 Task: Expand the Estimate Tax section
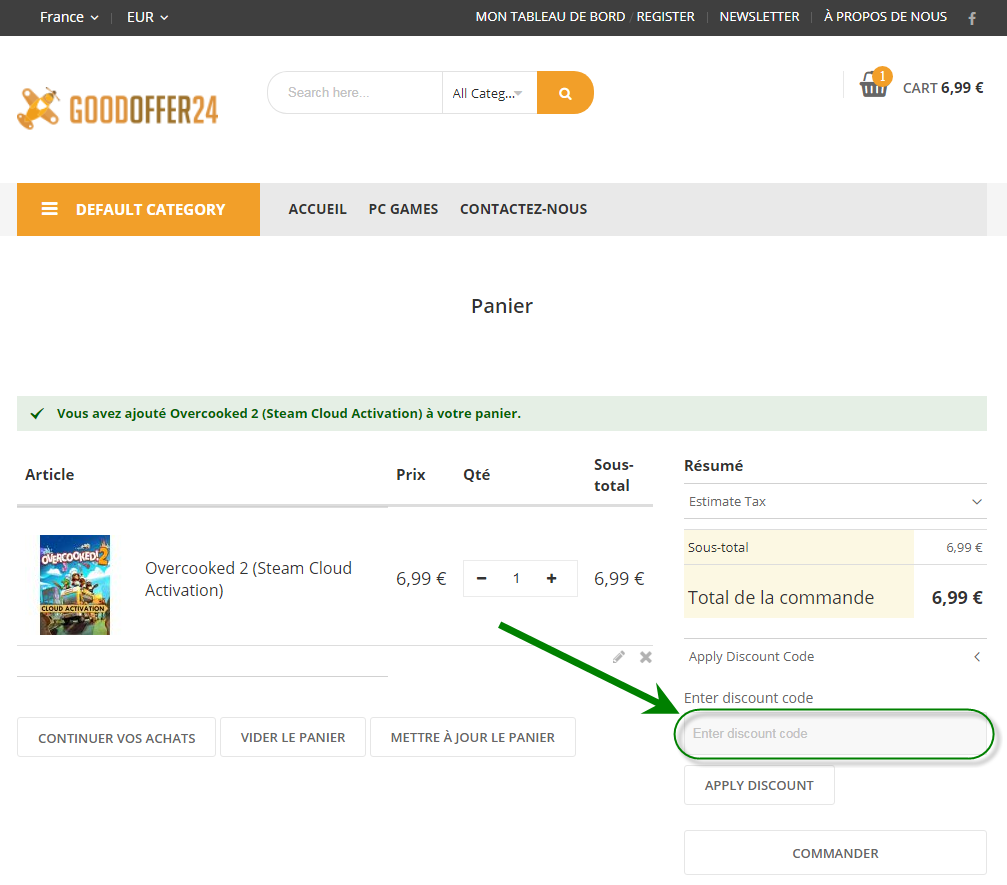835,501
